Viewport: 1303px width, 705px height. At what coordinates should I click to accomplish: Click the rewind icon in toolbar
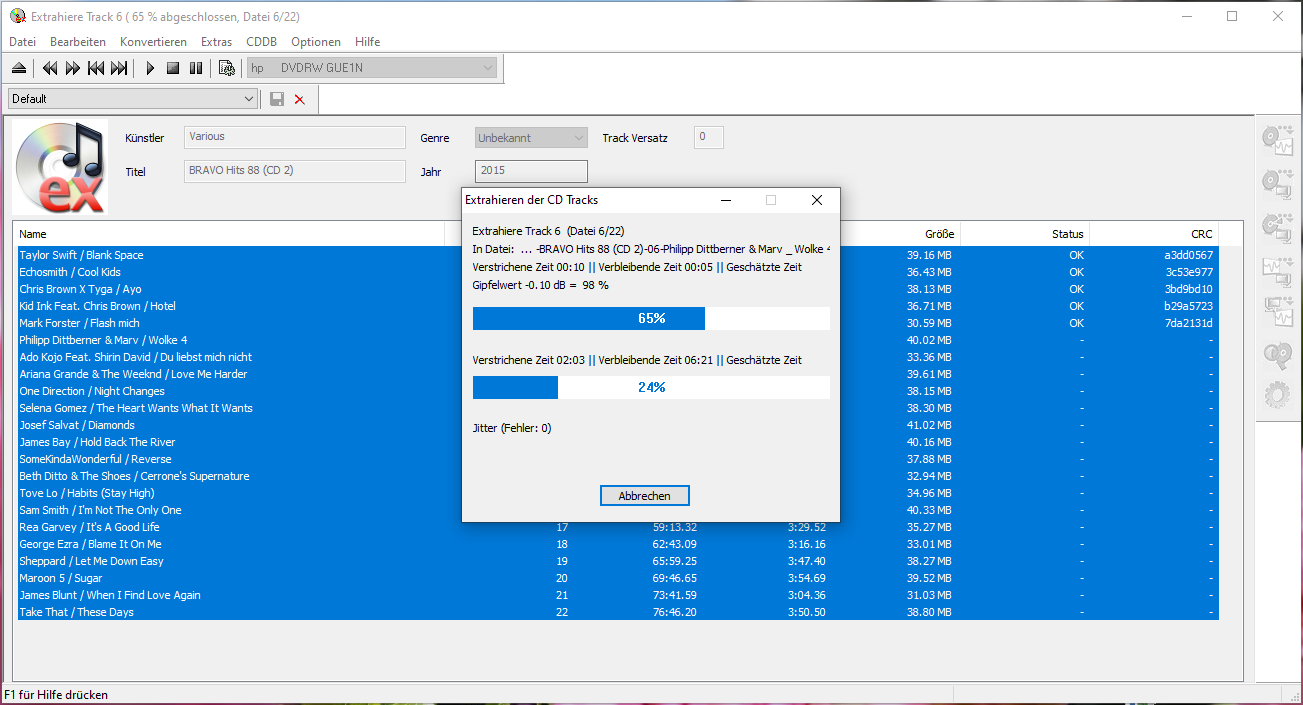pos(49,68)
